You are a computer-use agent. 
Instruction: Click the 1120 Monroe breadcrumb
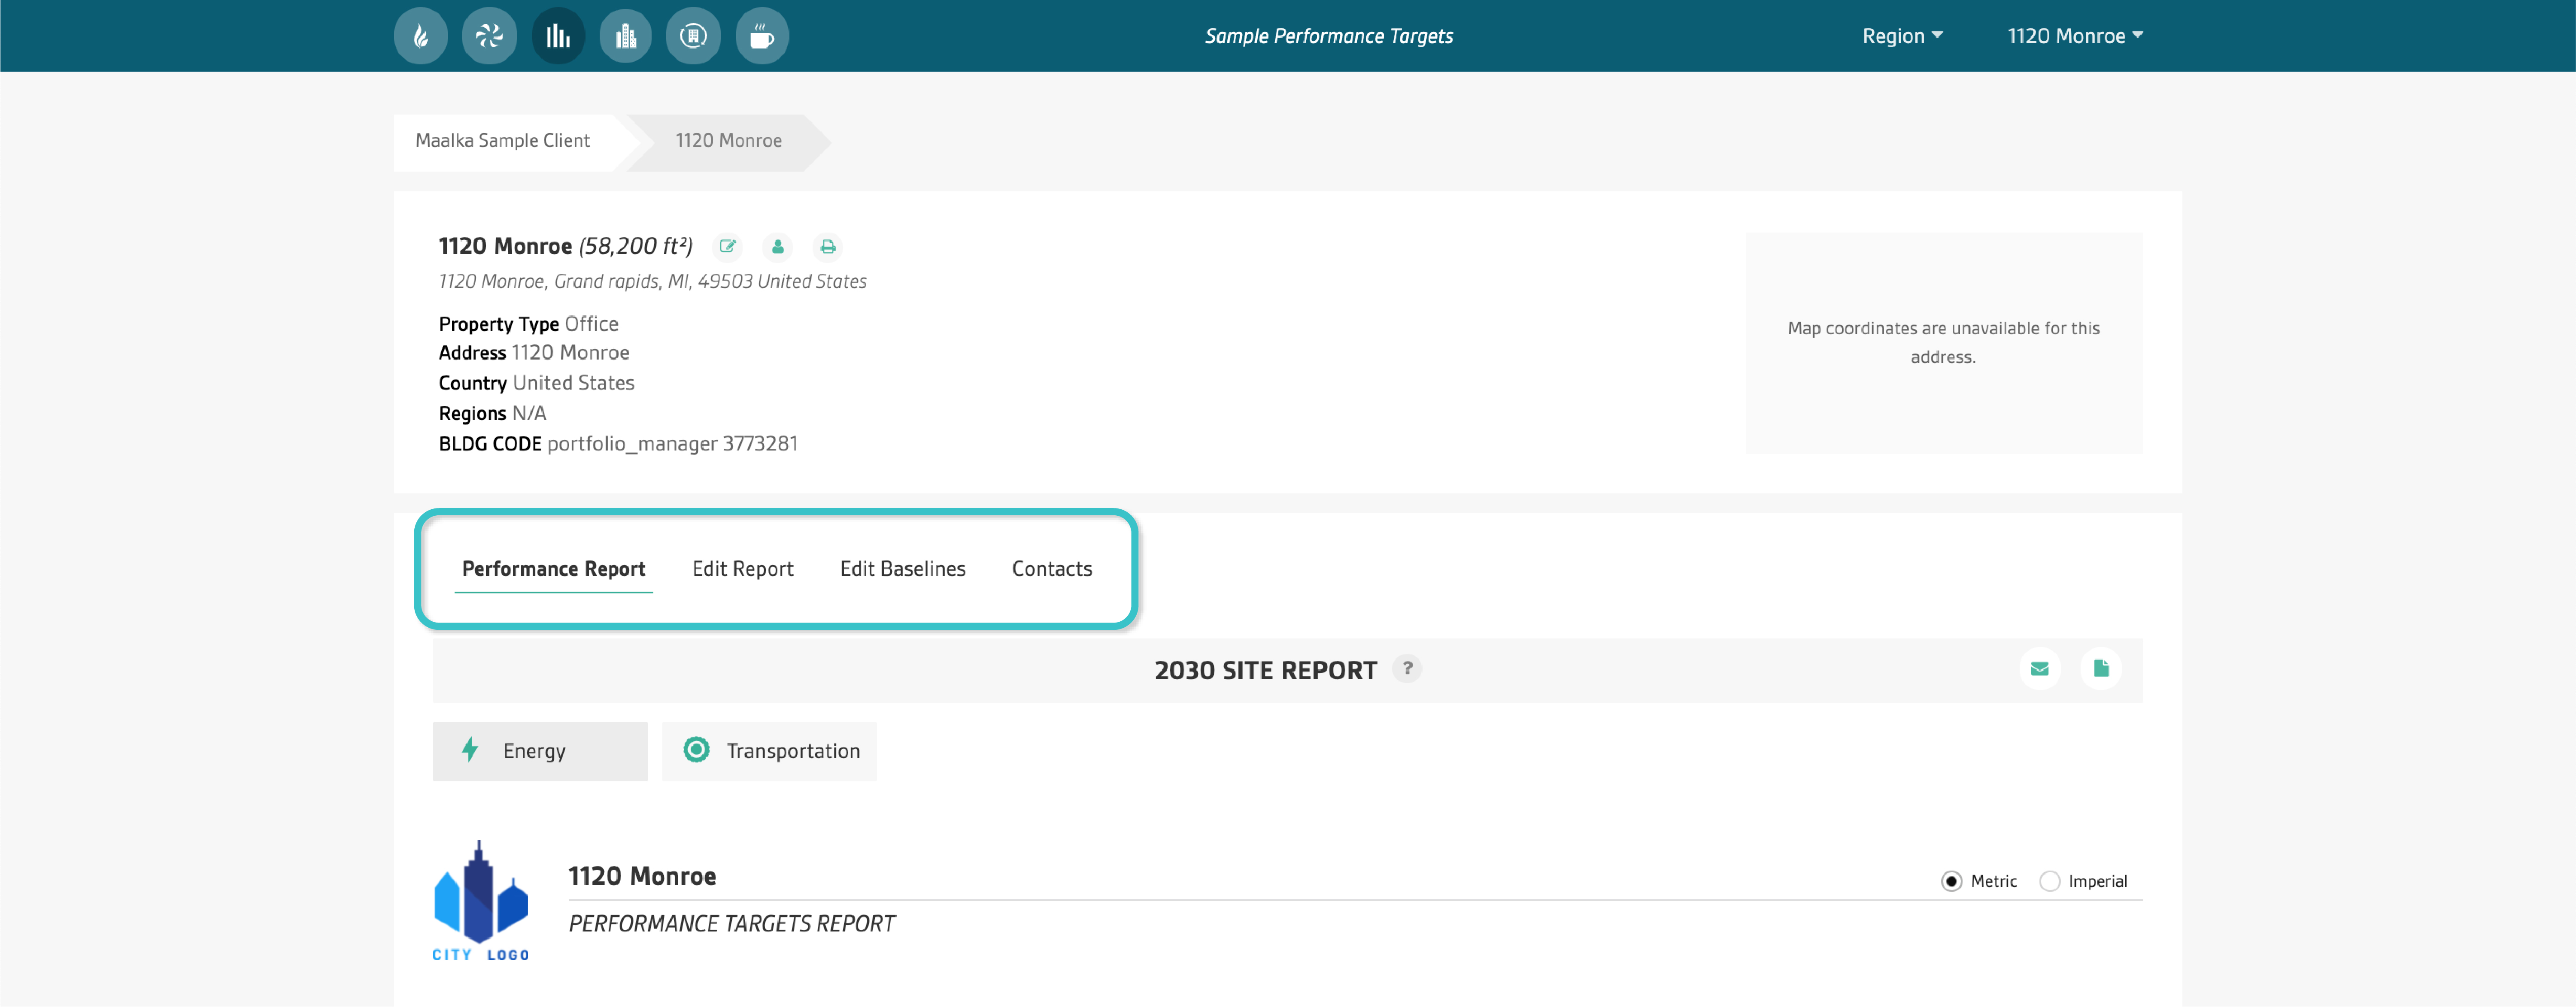[x=729, y=141]
